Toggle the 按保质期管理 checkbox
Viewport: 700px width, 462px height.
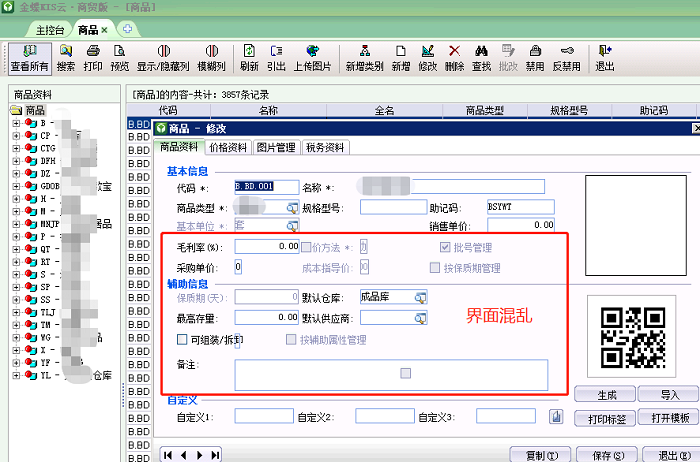tap(435, 268)
